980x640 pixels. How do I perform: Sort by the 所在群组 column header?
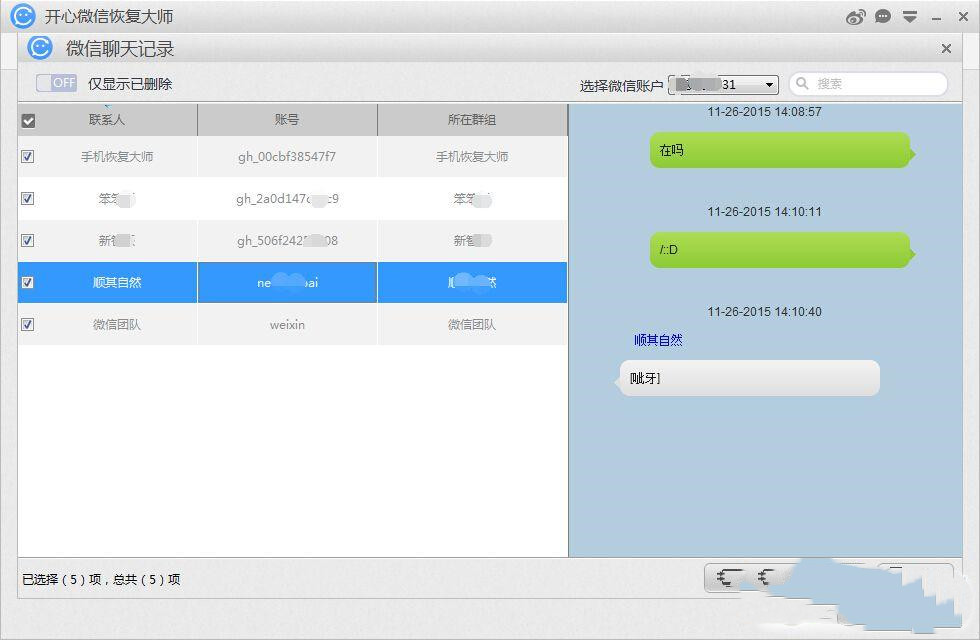(472, 119)
